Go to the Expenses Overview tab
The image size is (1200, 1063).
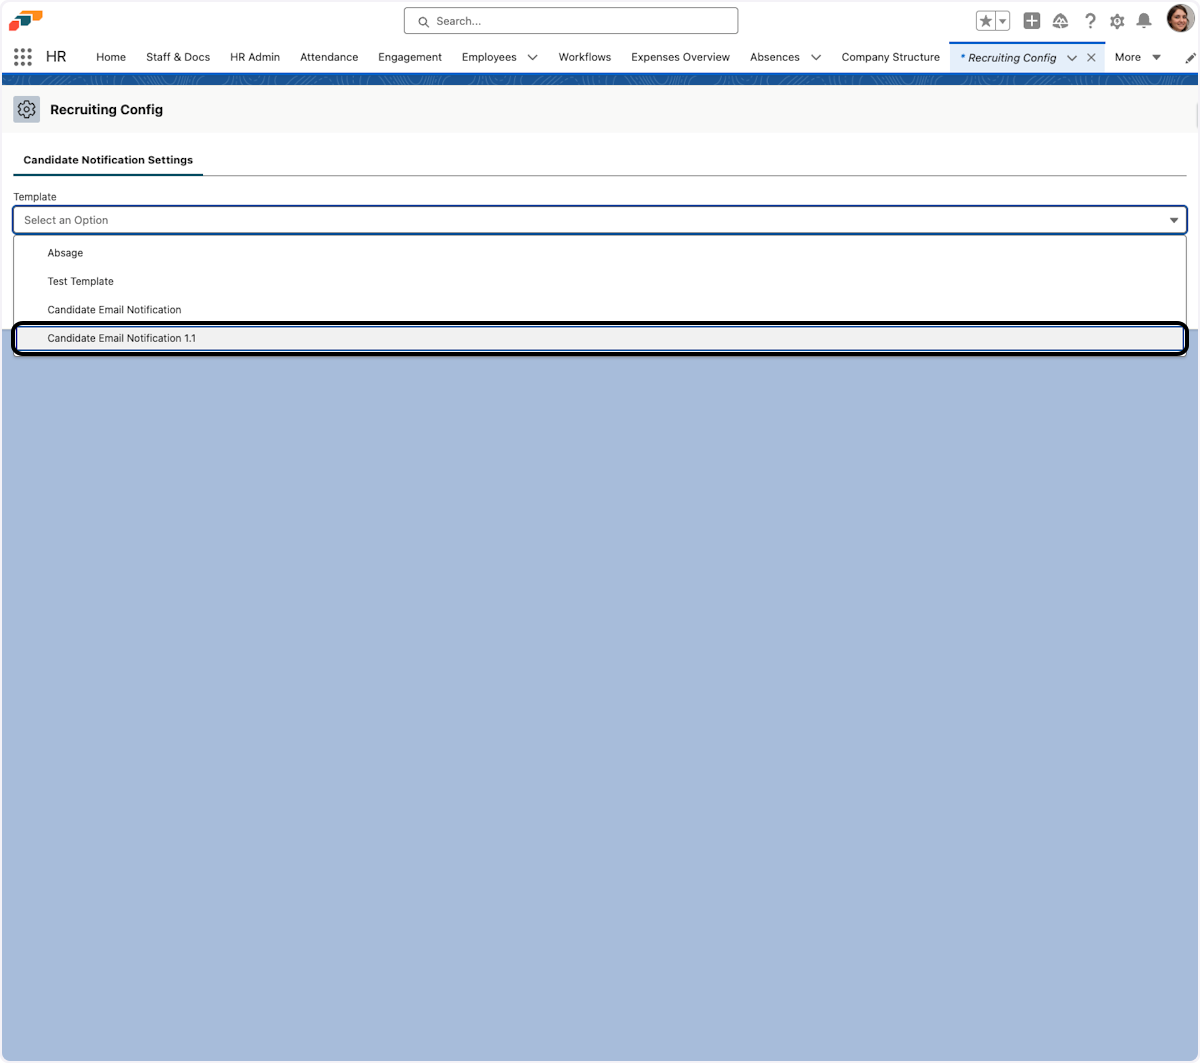click(x=680, y=57)
